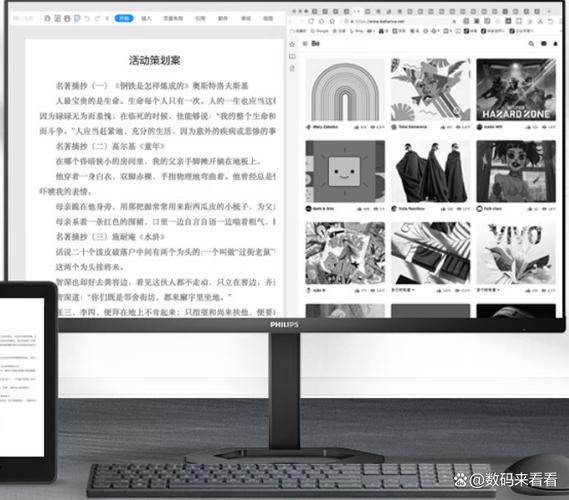Switch to the 插入 ribbon tab
This screenshot has width=569, height=500.
[x=146, y=18]
